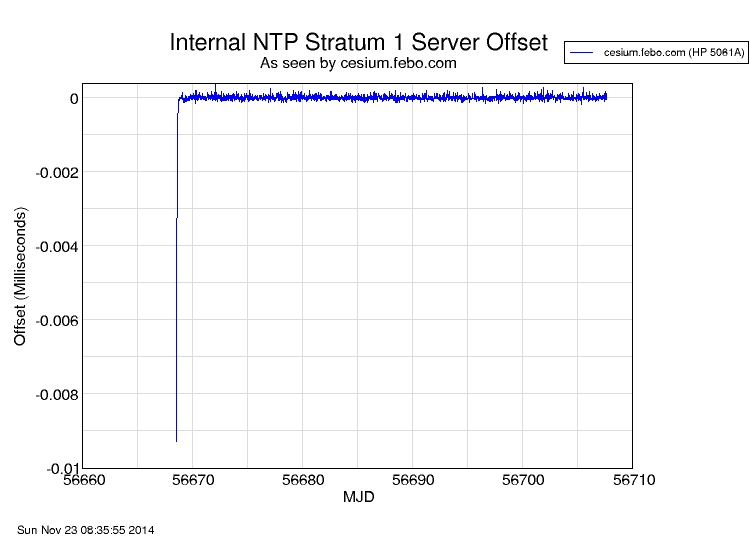The width and height of the screenshot is (750, 550).
Task: Click the 'MJD' x-axis label
Action: pos(358,497)
